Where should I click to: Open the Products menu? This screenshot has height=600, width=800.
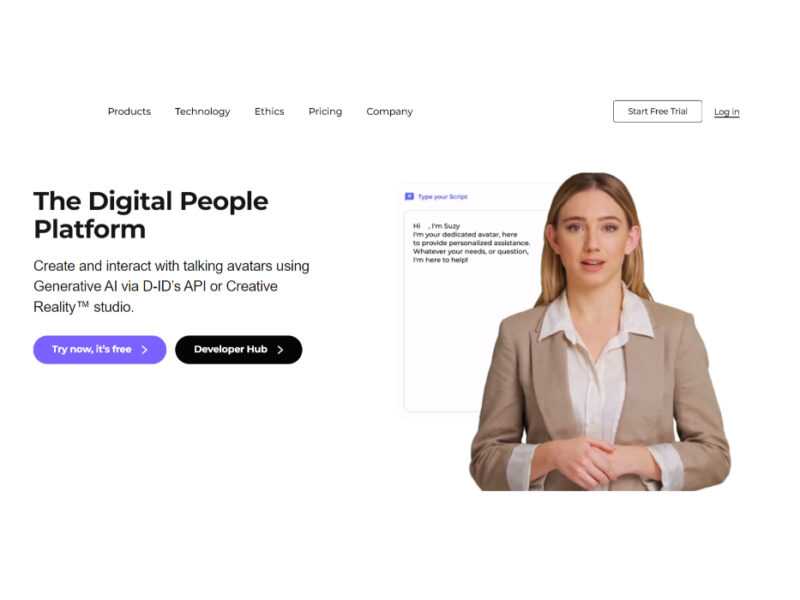(x=129, y=111)
